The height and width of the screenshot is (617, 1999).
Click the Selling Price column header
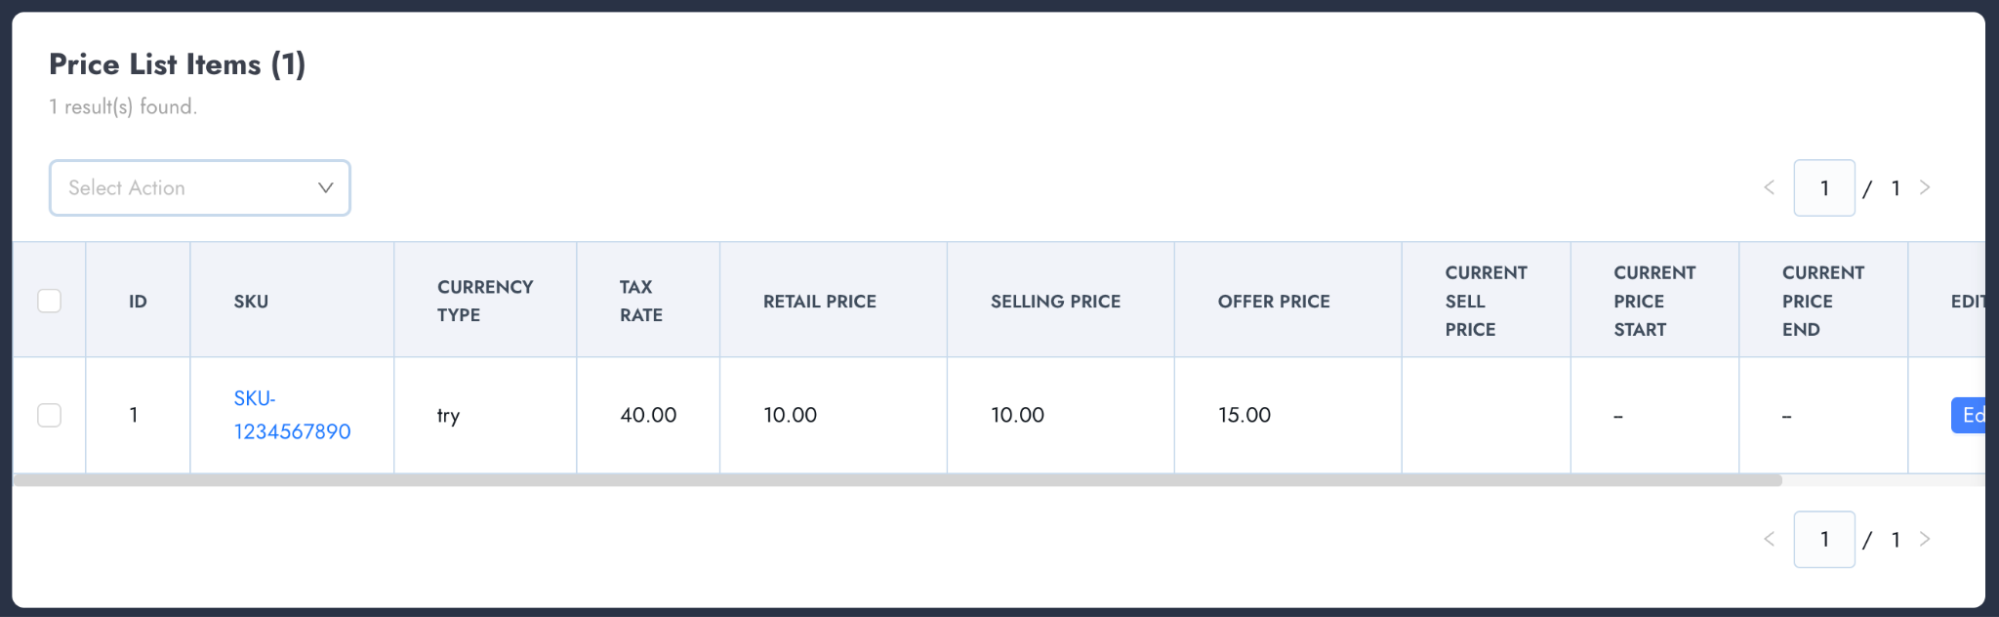(1055, 301)
